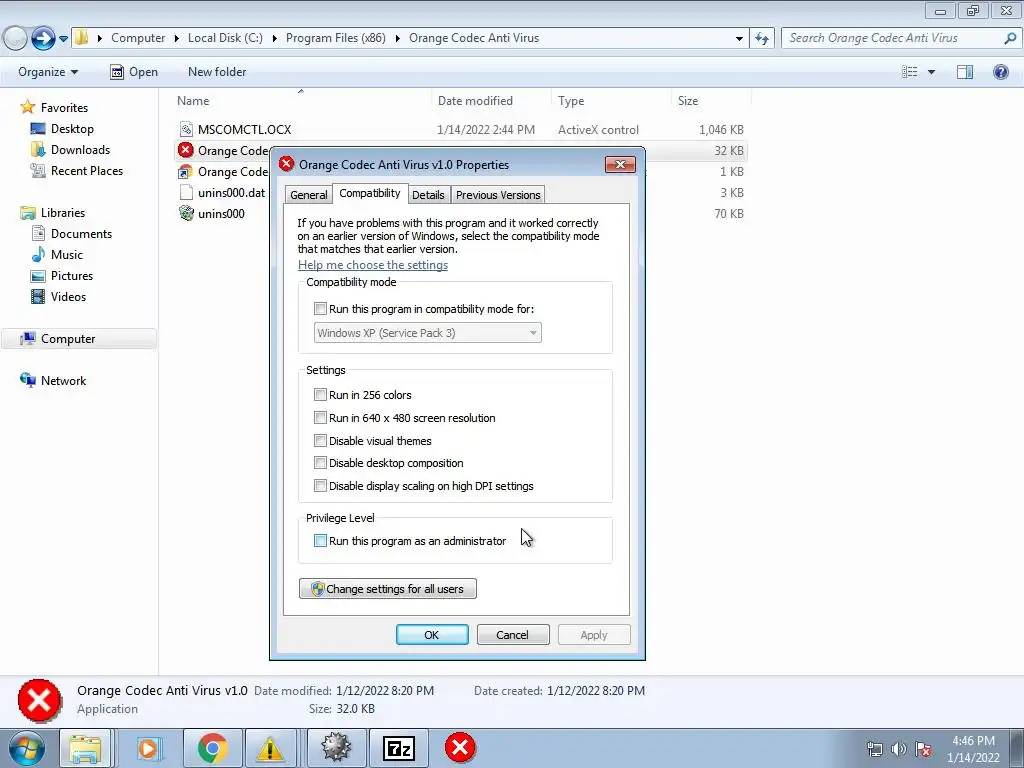The height and width of the screenshot is (768, 1024).
Task: Click the Windows Start orb
Action: 26,748
